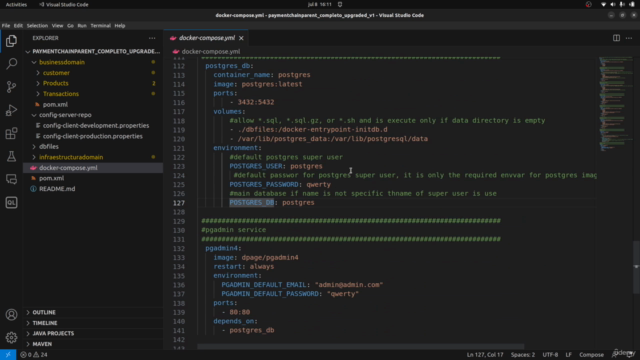Image resolution: width=640 pixels, height=360 pixels.
Task: Click the postgres_db service name line 112
Action: click(x=229, y=66)
